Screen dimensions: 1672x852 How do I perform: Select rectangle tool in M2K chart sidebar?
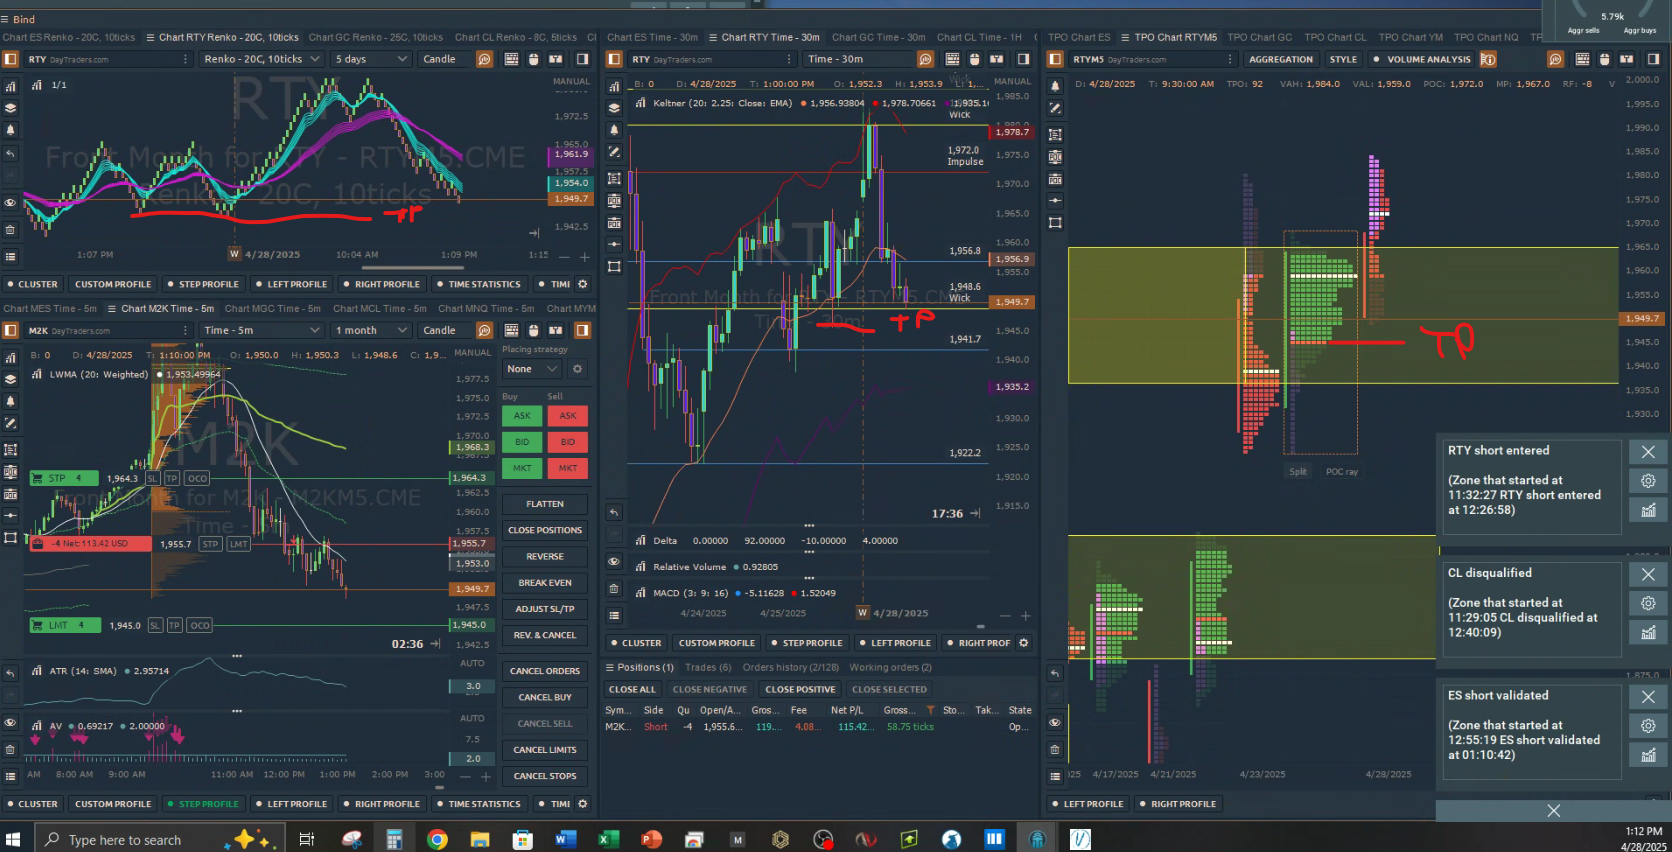11,537
